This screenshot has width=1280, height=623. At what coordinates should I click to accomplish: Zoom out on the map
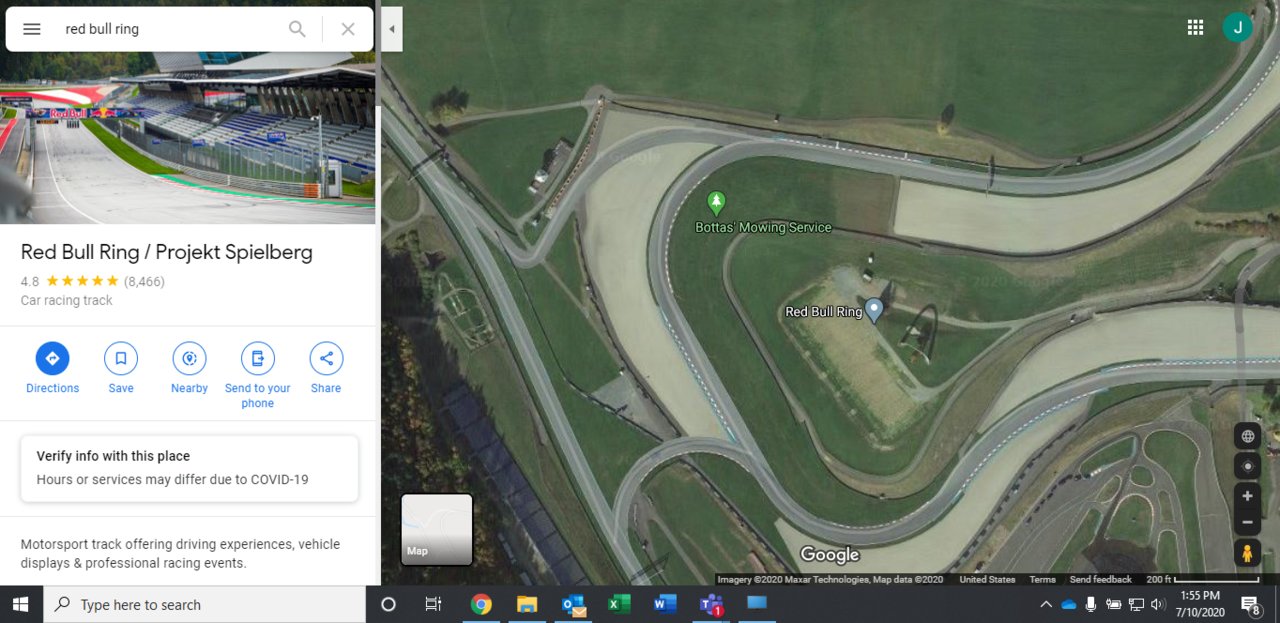pyautogui.click(x=1247, y=522)
